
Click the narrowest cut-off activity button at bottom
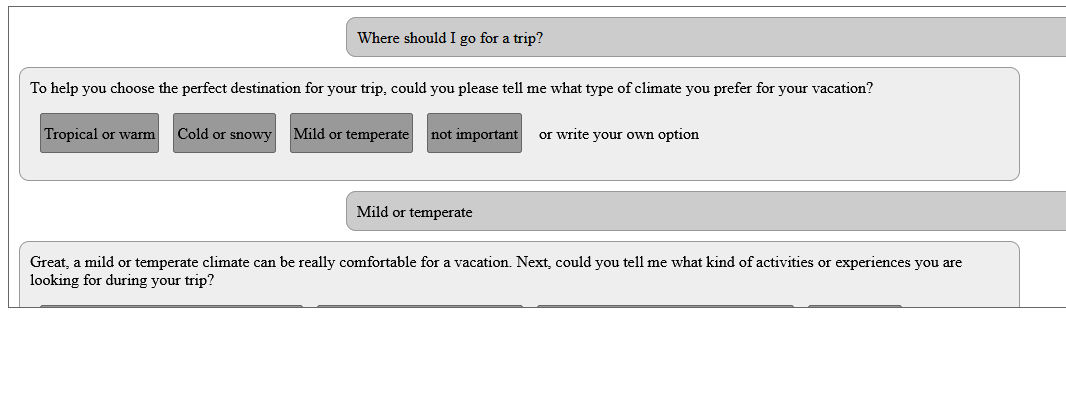854,306
